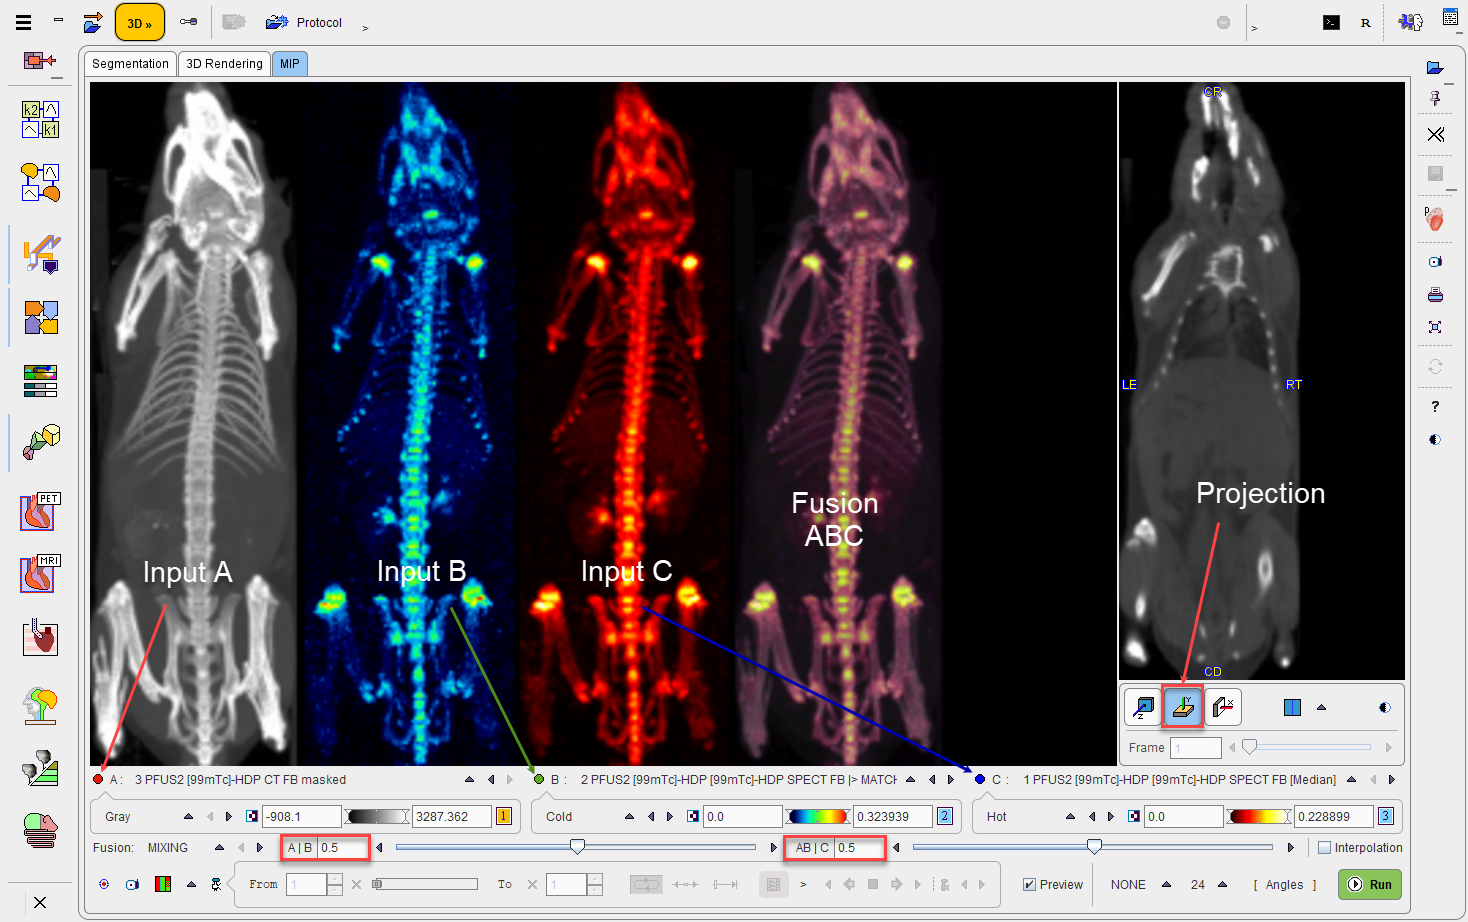
Task: Click the printer icon in right sidebar
Action: [1435, 295]
